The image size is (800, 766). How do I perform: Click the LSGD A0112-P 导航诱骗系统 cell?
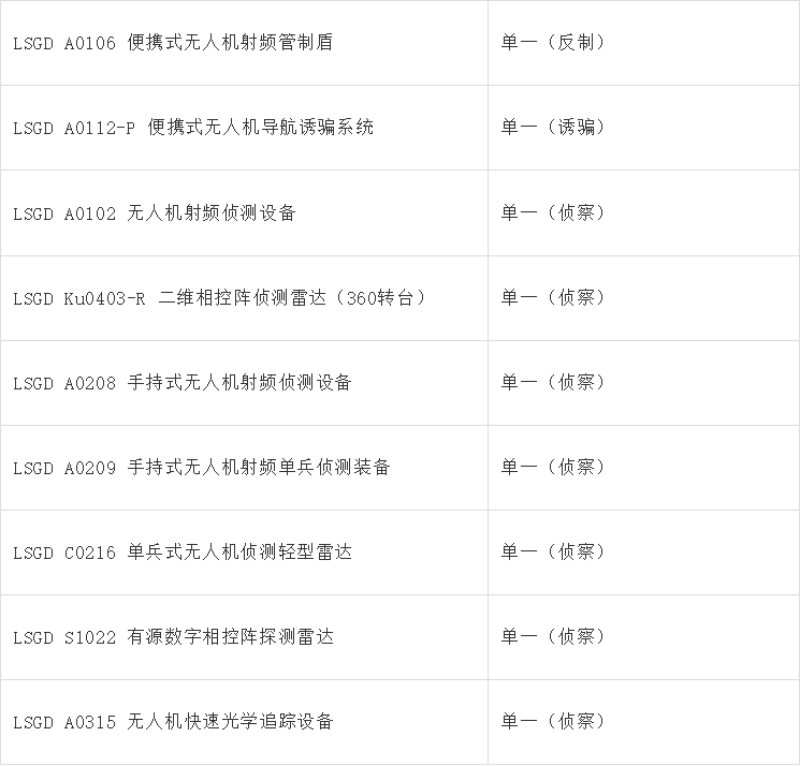tap(193, 128)
